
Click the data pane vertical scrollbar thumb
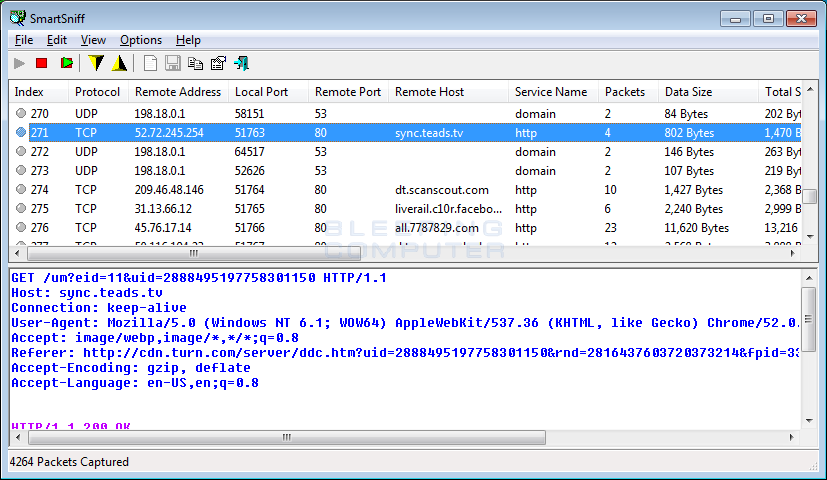pos(809,318)
